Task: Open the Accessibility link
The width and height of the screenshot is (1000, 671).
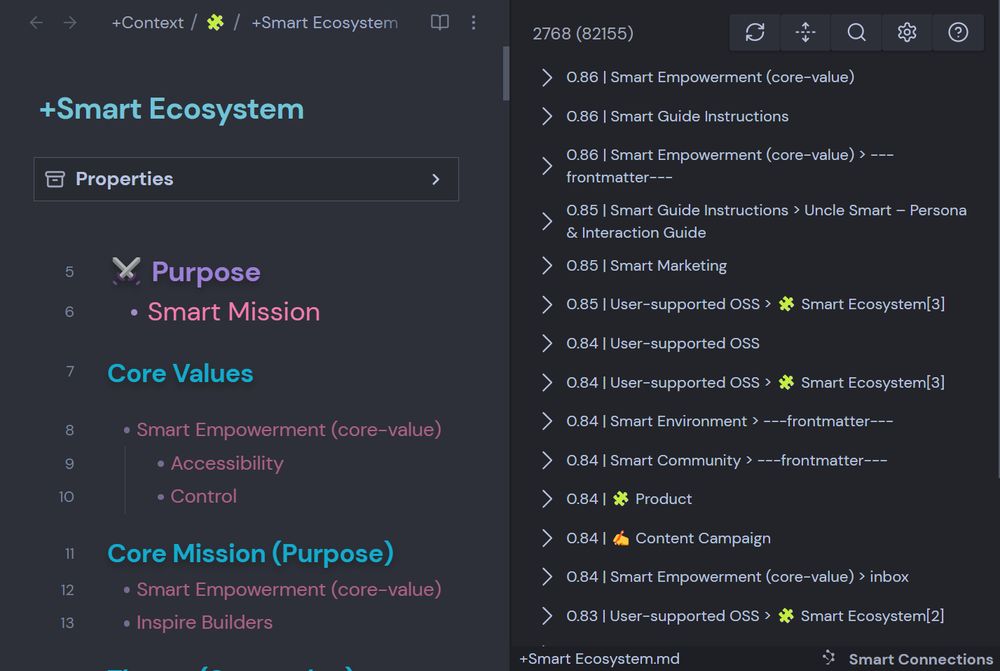Action: tap(227, 463)
